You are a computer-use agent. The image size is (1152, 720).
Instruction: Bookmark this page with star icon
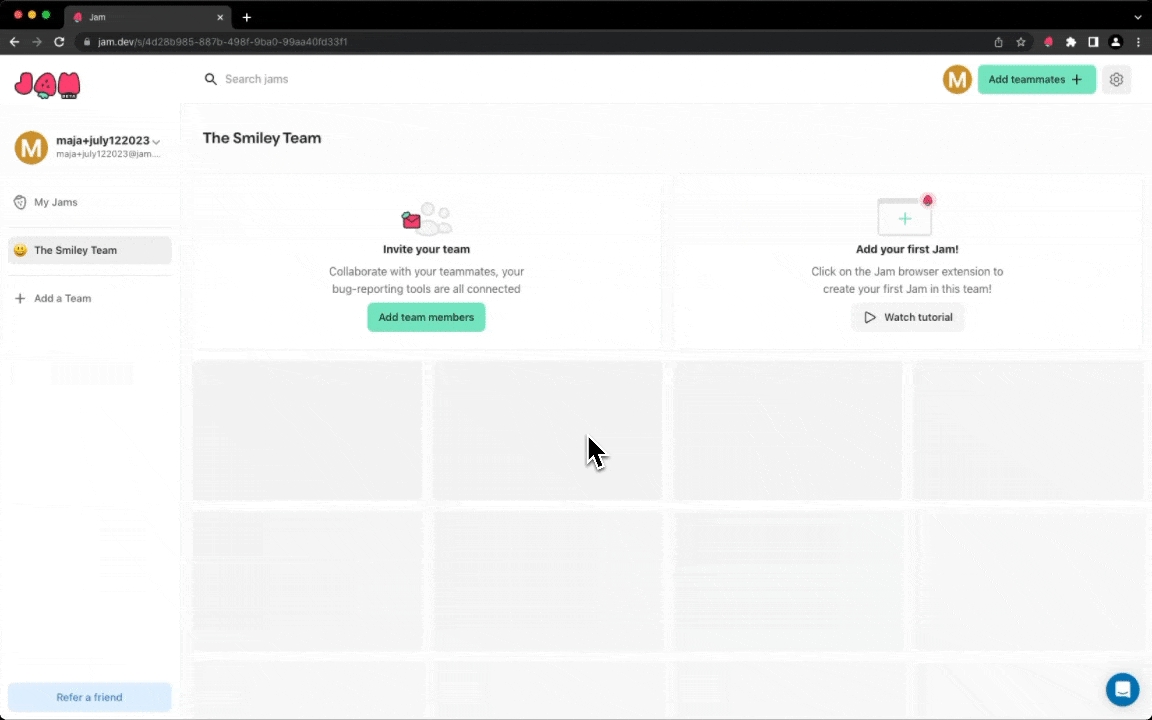coord(1021,42)
